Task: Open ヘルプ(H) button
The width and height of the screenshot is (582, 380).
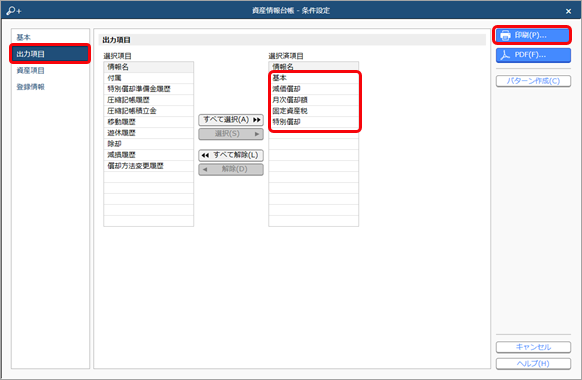Action: [533, 364]
